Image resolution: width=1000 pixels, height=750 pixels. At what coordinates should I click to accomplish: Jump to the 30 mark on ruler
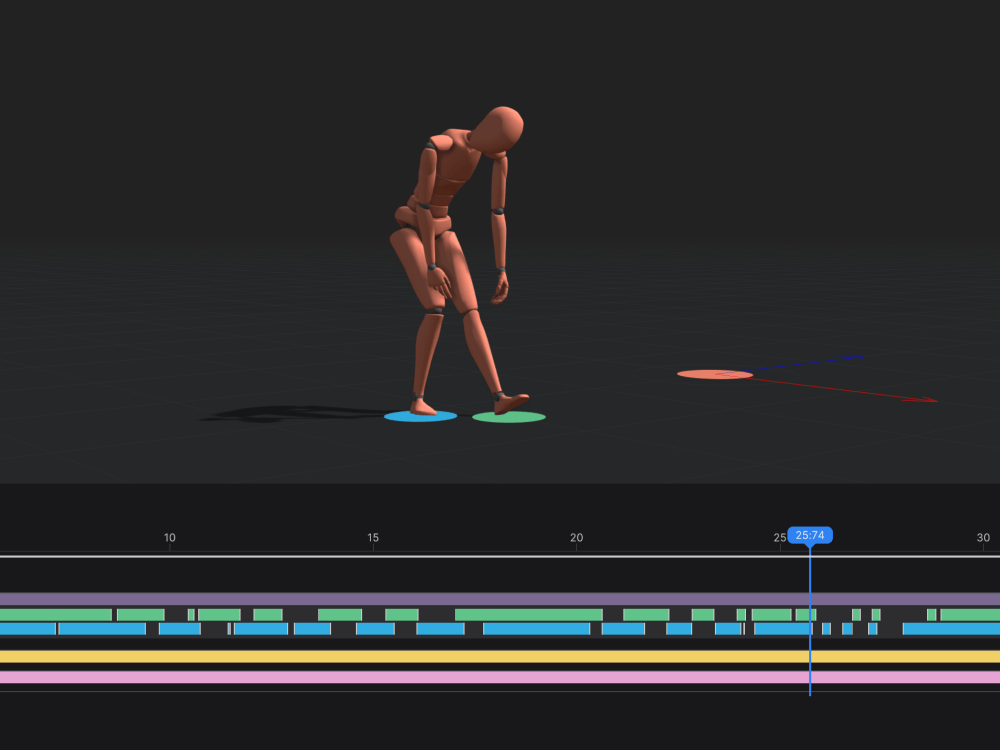click(983, 538)
